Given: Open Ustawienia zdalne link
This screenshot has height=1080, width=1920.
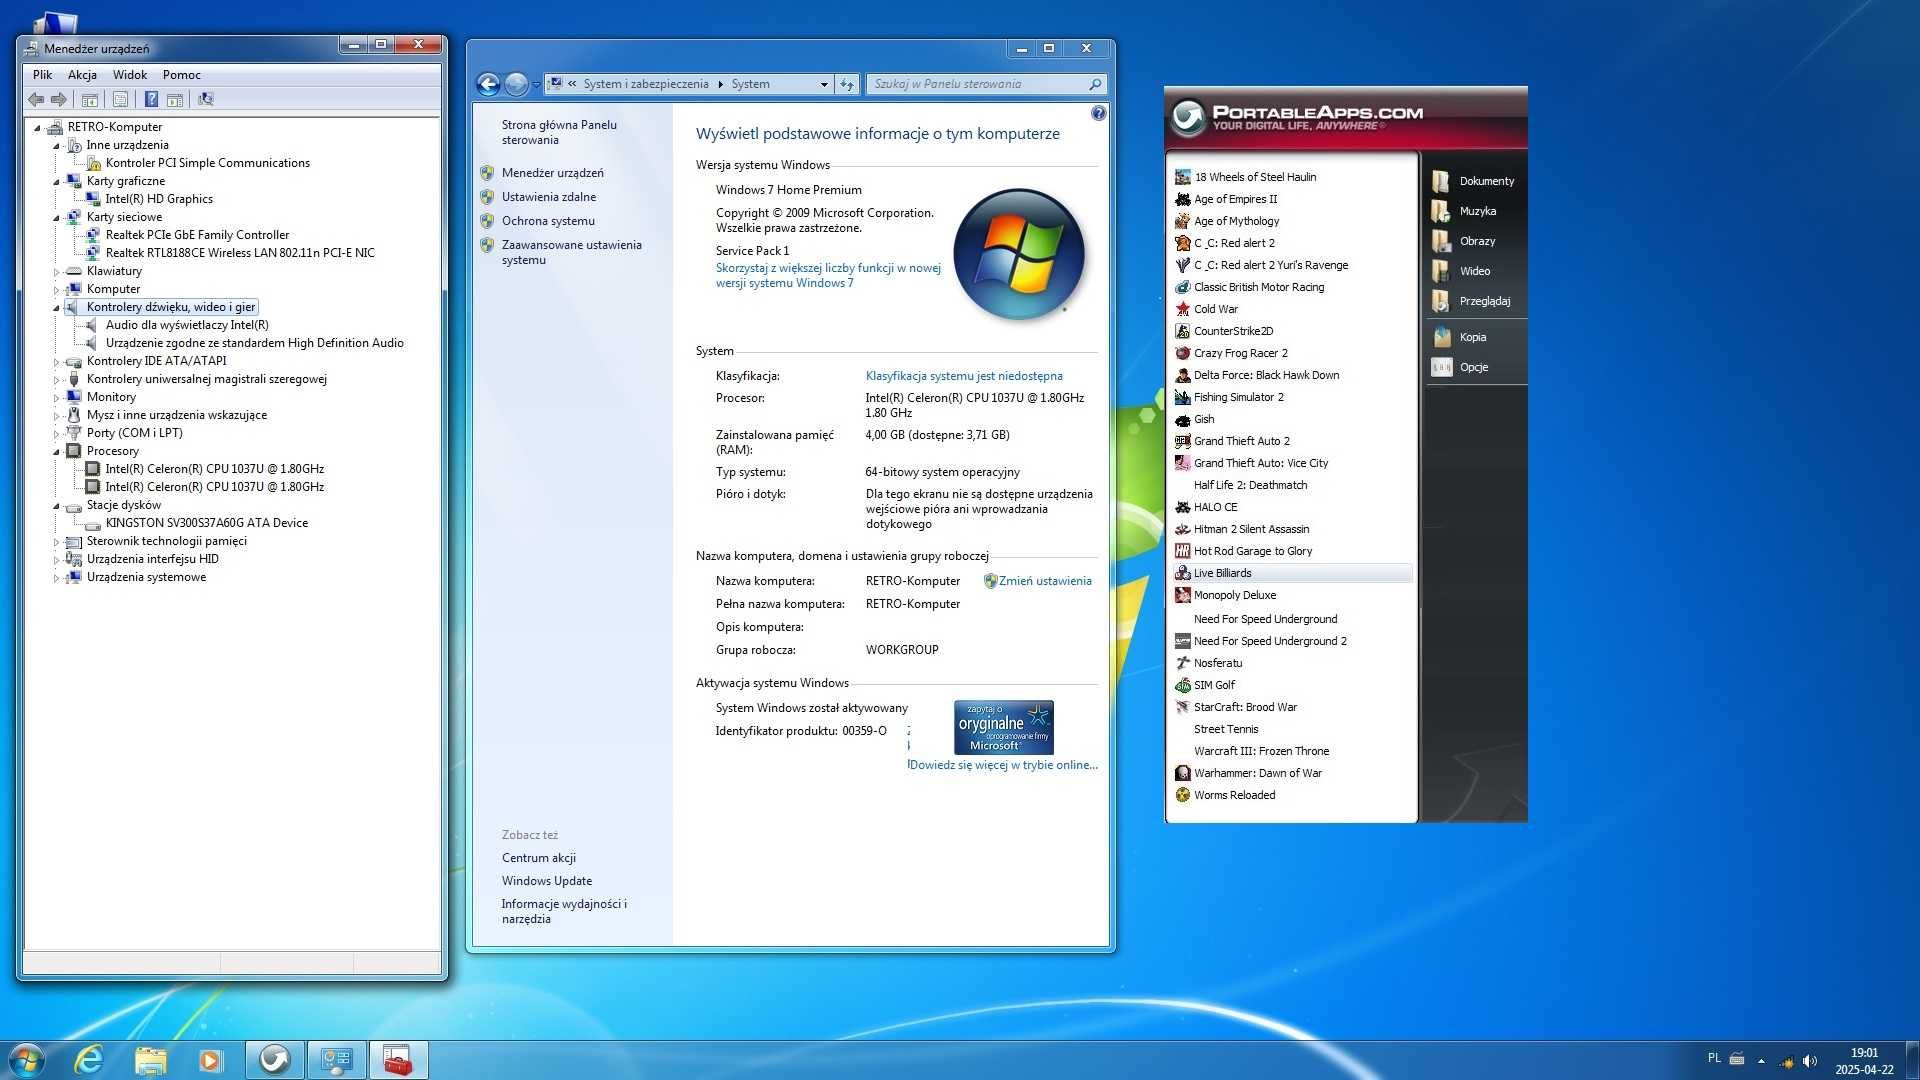Looking at the screenshot, I should tap(549, 197).
